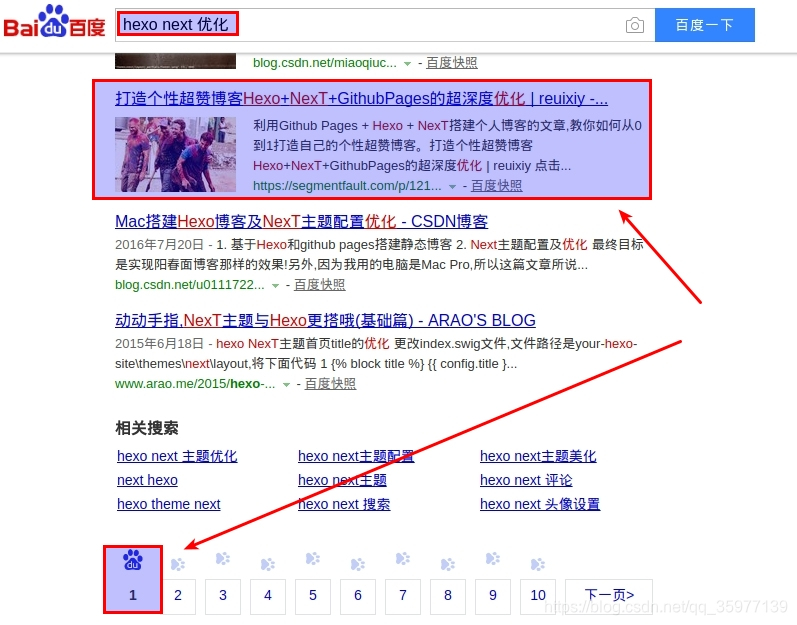Go to results page 10
Viewport: 797px width, 625px height.
click(x=538, y=597)
